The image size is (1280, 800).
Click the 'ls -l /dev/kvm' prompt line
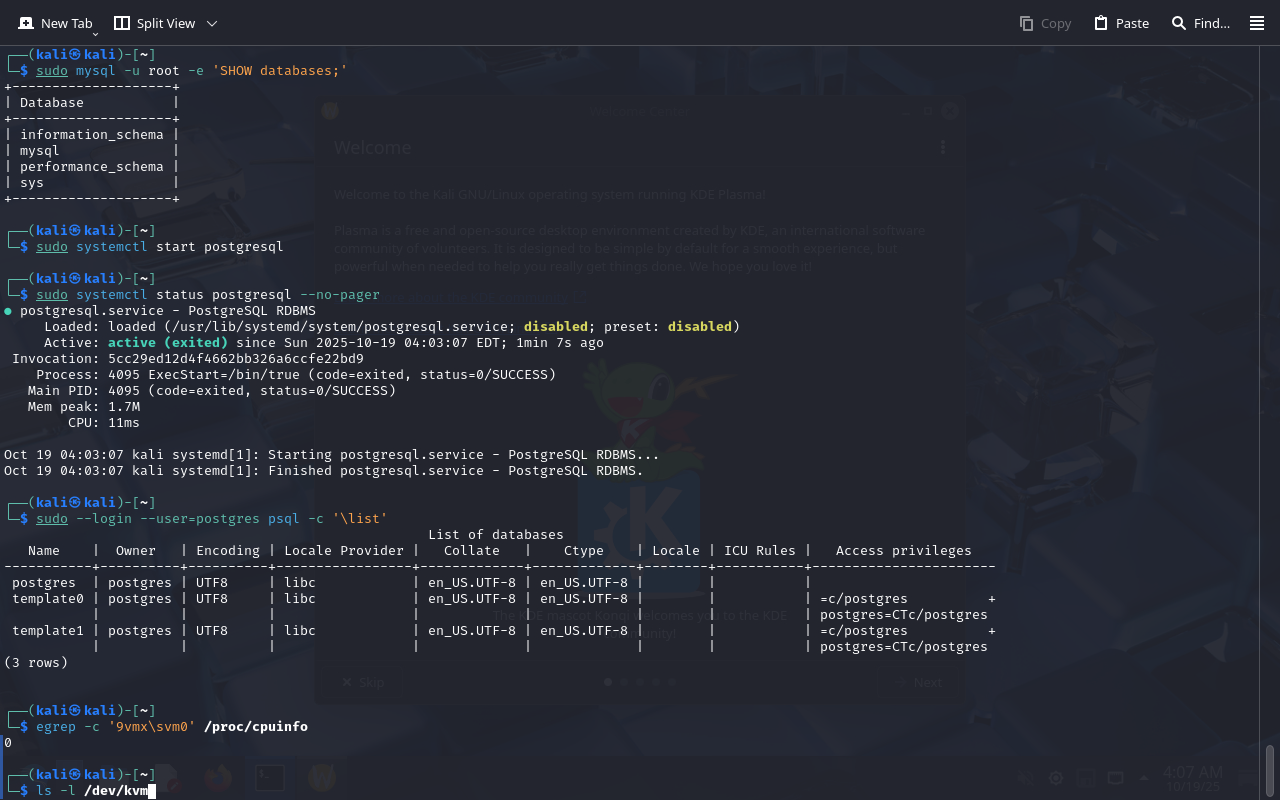[x=92, y=791]
